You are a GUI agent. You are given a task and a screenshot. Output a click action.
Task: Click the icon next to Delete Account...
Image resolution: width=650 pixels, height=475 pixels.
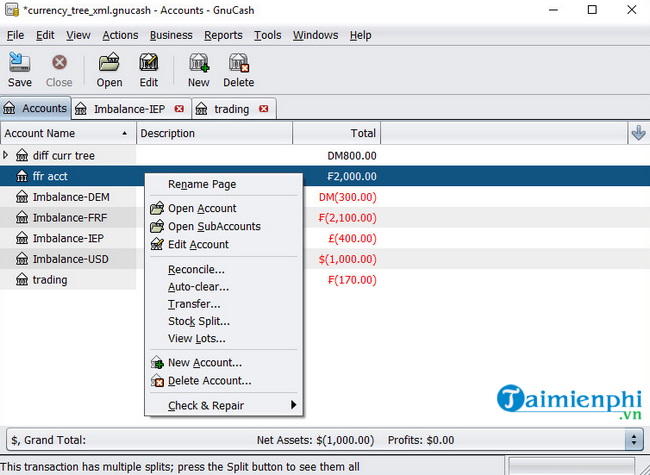pyautogui.click(x=157, y=380)
